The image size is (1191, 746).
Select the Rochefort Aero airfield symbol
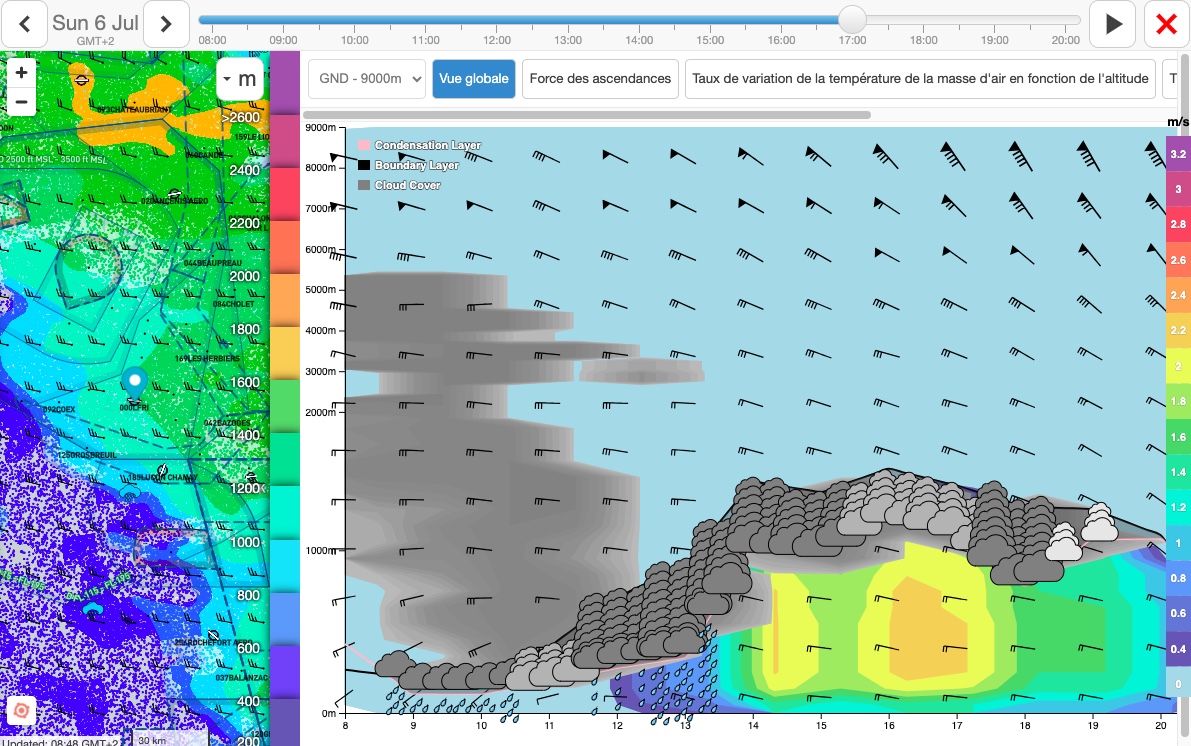coord(212,635)
